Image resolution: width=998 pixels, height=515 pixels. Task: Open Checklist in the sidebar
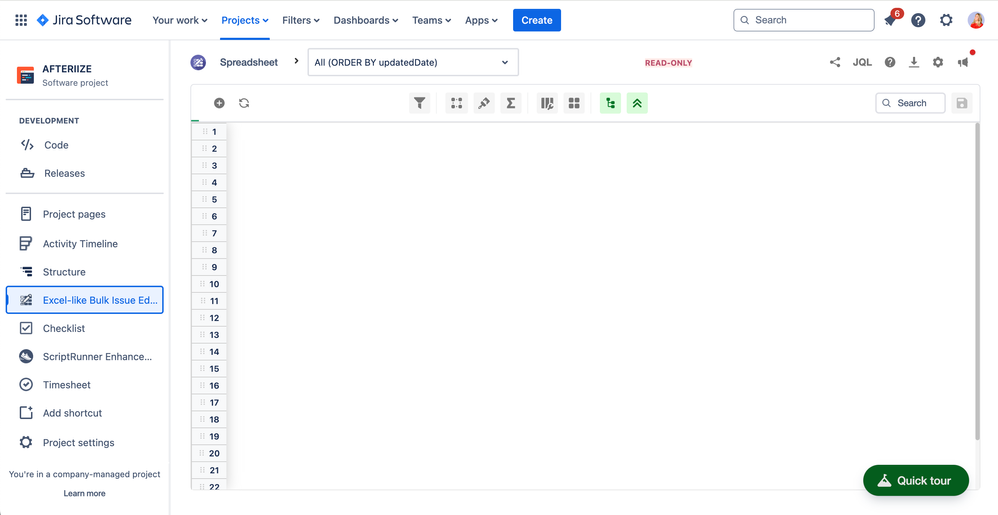[85, 328]
